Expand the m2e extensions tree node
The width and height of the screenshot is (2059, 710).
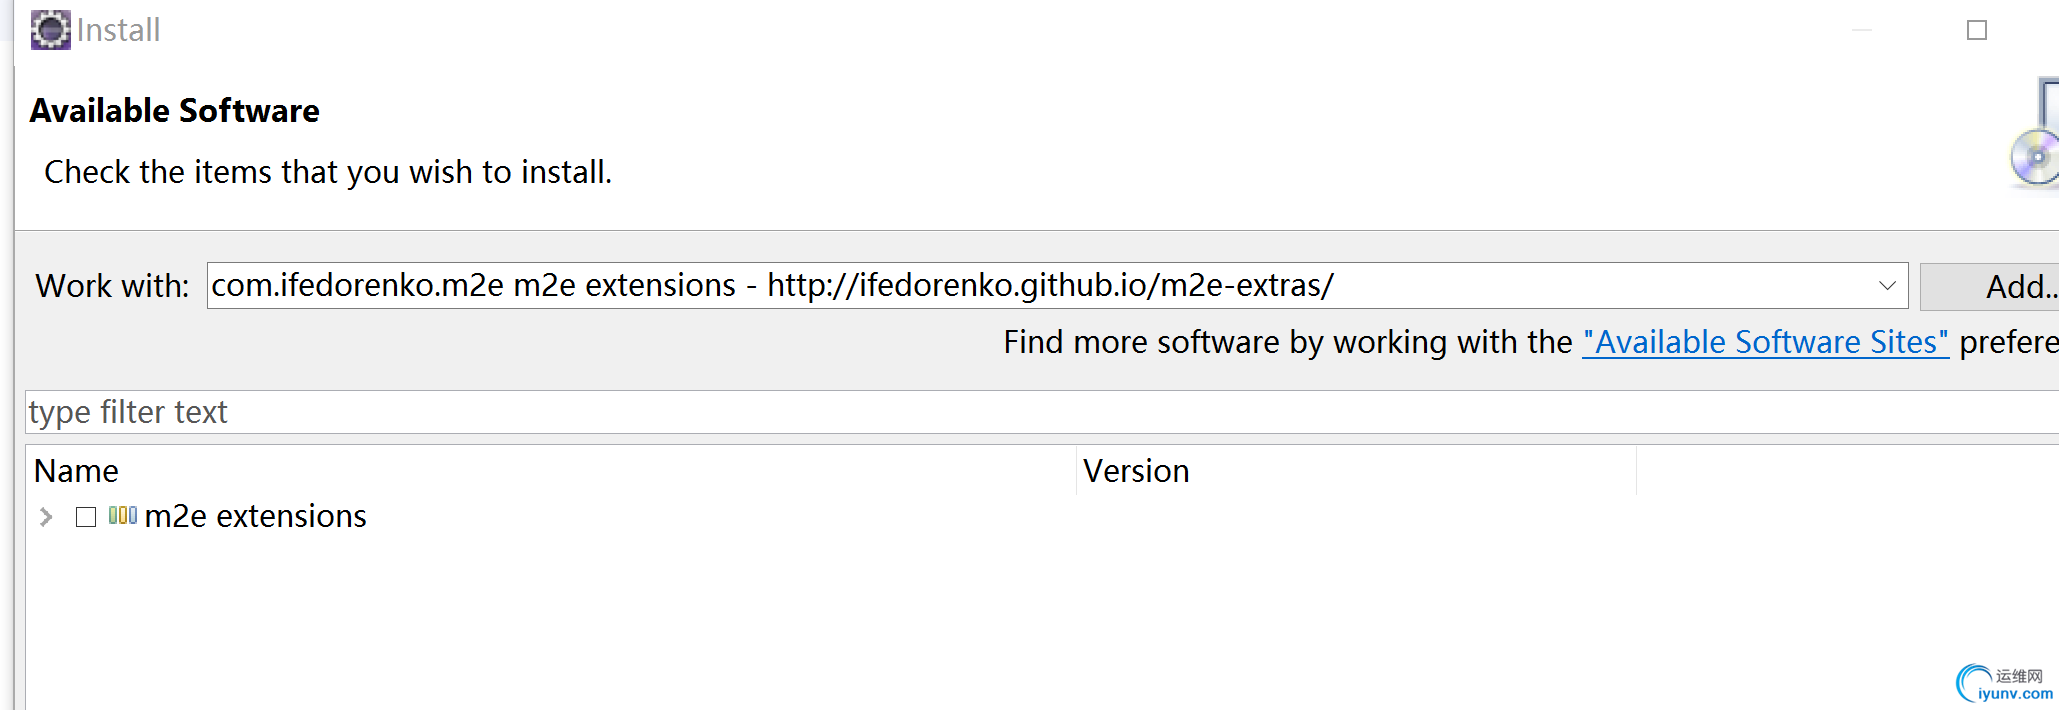pyautogui.click(x=46, y=517)
